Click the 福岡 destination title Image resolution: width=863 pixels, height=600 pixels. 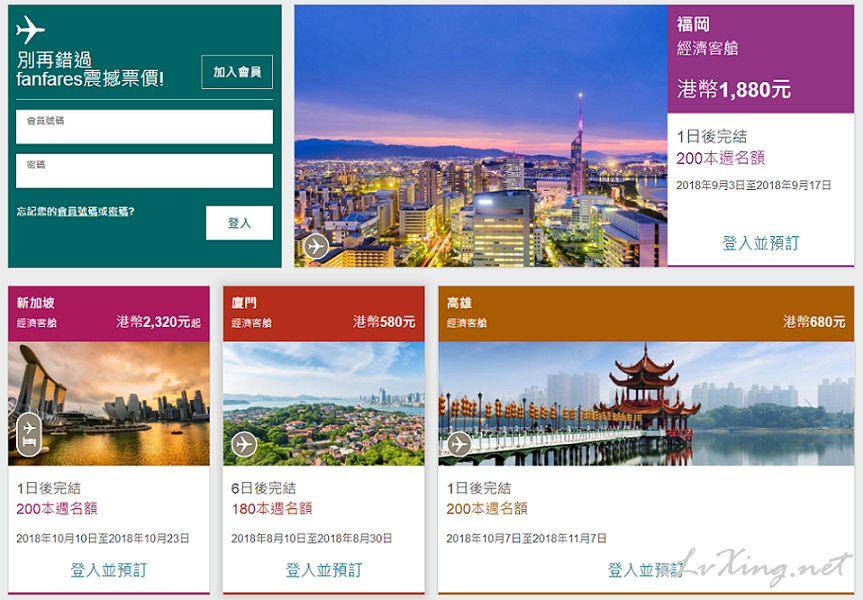(693, 24)
